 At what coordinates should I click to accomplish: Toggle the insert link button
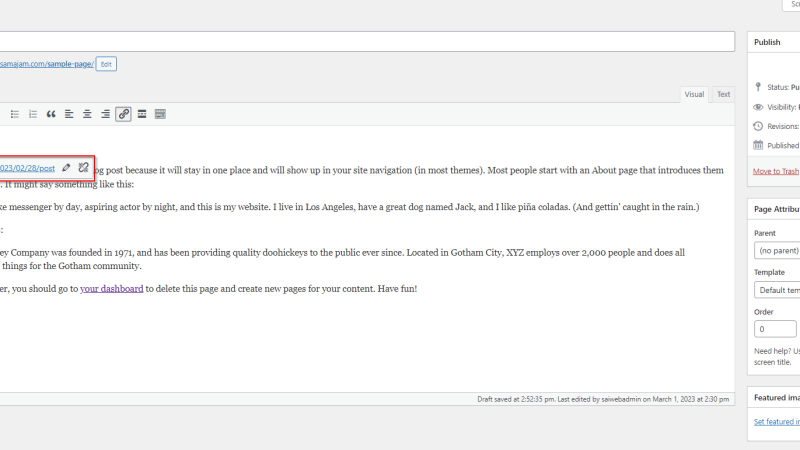pyautogui.click(x=123, y=114)
